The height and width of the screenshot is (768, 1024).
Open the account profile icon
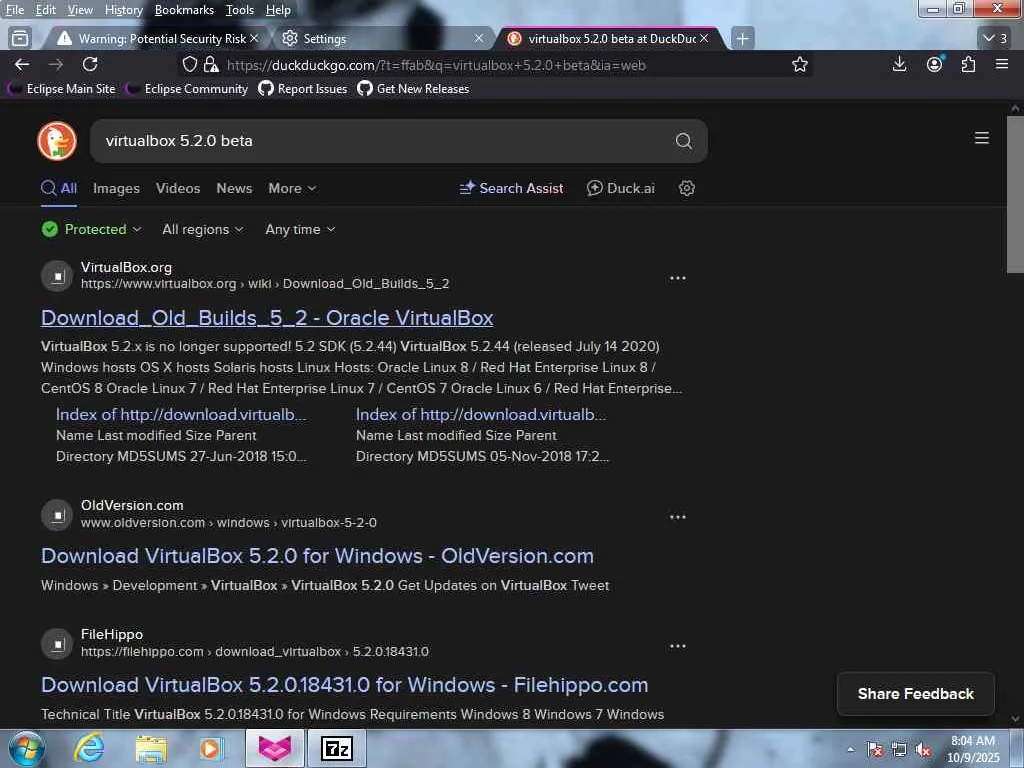[935, 64]
